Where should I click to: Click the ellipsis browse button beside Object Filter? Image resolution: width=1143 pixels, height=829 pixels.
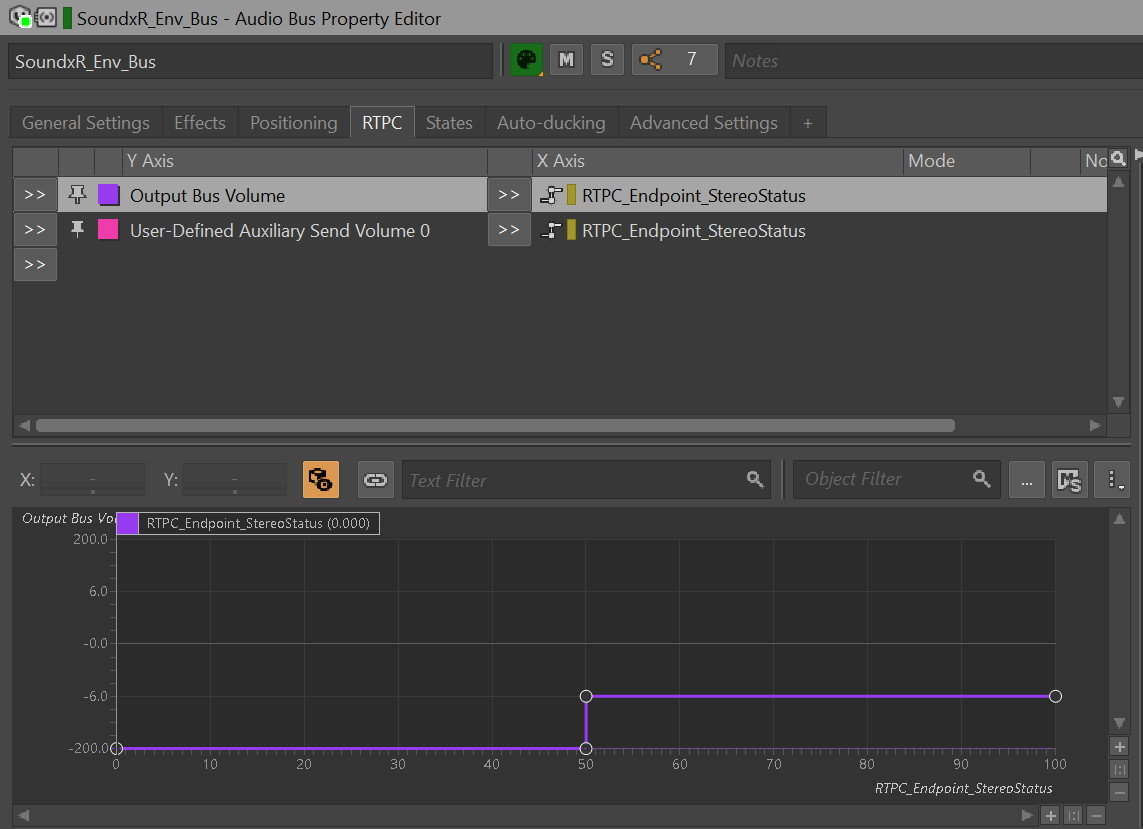click(x=1026, y=480)
